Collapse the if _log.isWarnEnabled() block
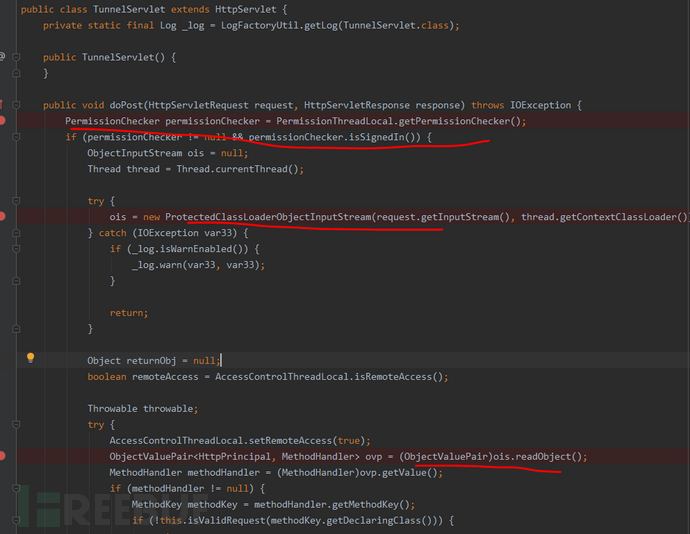690x534 pixels. pyautogui.click(x=16, y=249)
